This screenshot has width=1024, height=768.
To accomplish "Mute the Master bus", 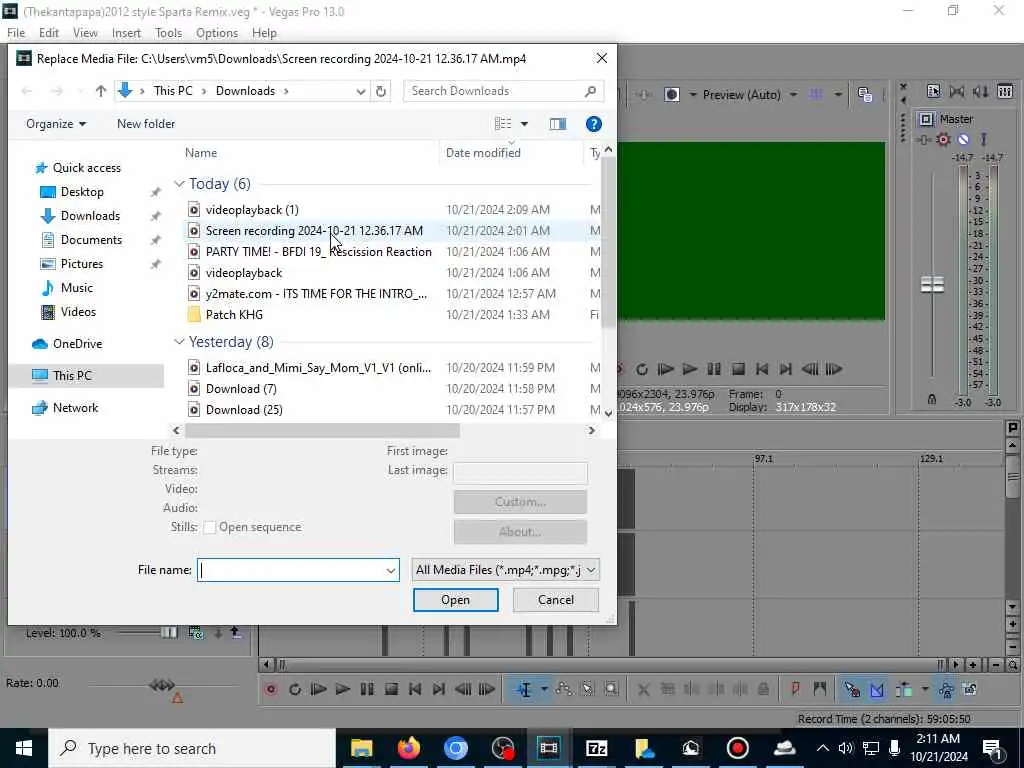I will point(963,139).
